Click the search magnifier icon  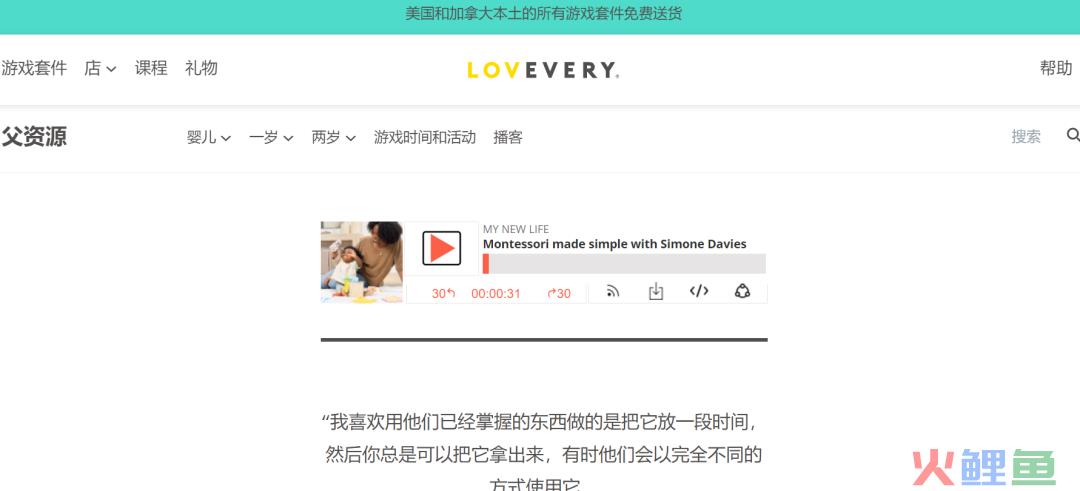coord(1072,135)
